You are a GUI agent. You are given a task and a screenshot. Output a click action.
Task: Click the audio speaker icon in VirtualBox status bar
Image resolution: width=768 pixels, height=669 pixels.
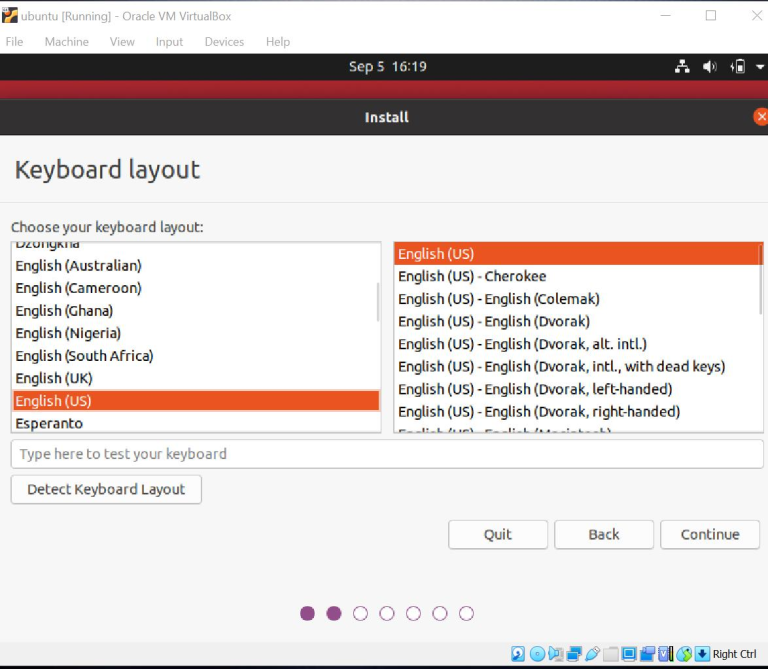[x=556, y=654]
